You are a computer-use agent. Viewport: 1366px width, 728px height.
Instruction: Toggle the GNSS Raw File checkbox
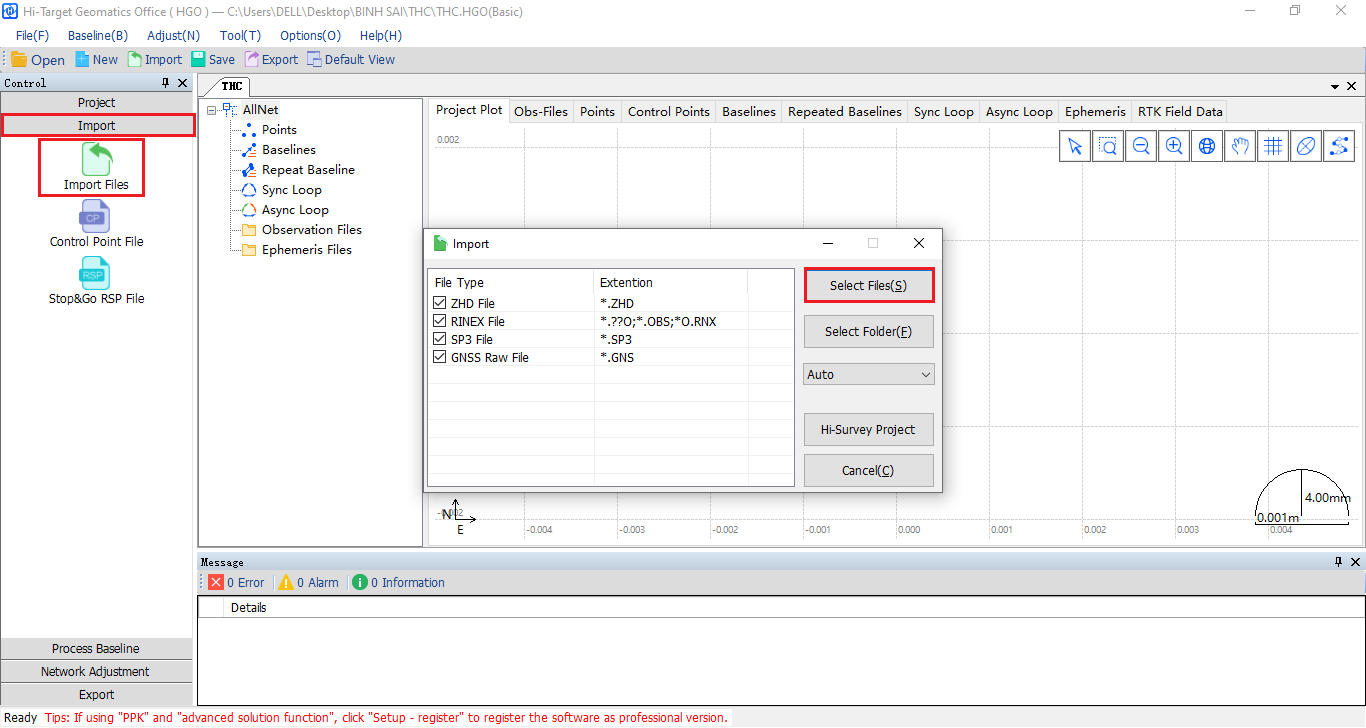coord(440,357)
